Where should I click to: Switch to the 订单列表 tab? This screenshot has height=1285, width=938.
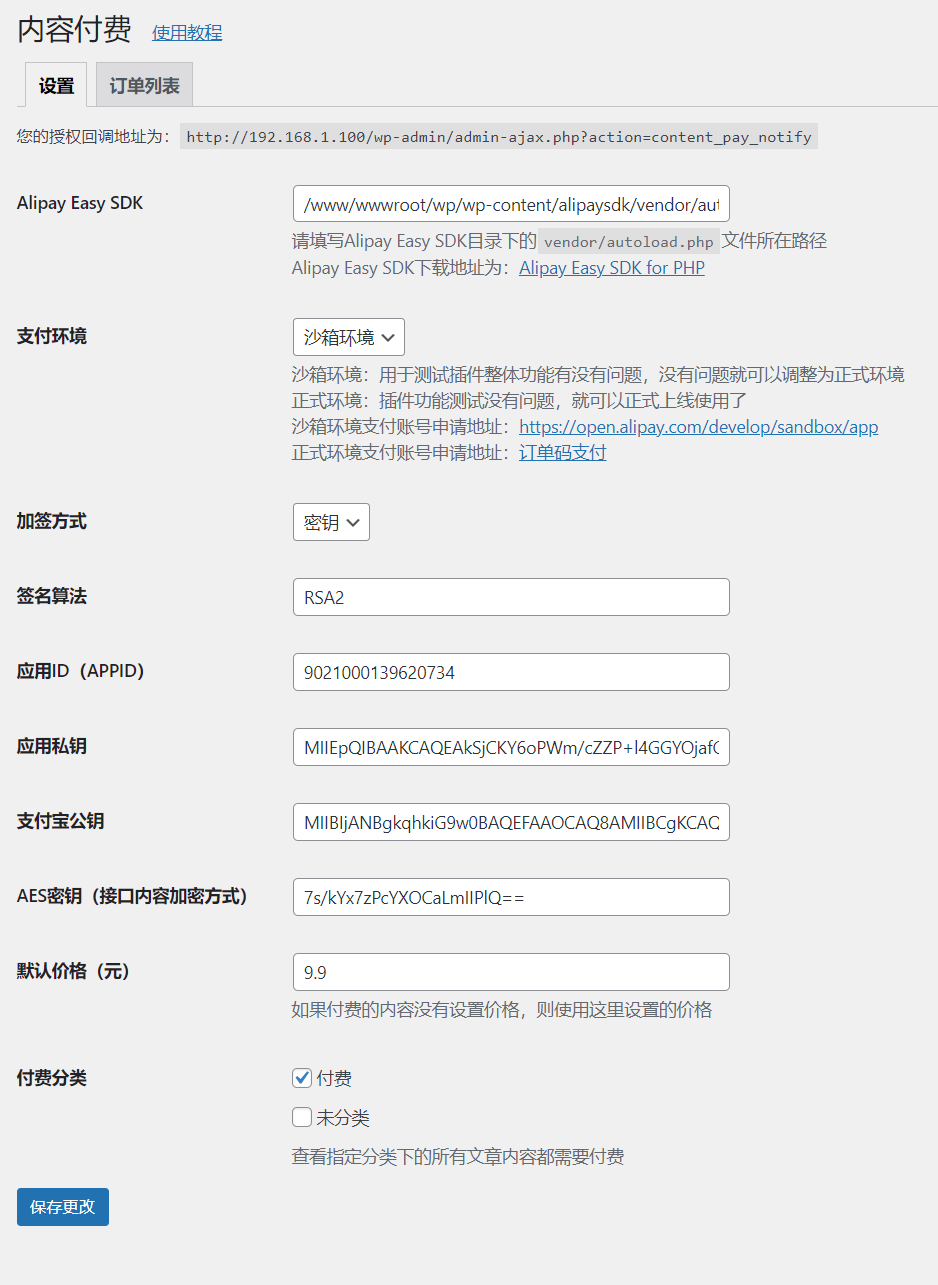[x=144, y=85]
